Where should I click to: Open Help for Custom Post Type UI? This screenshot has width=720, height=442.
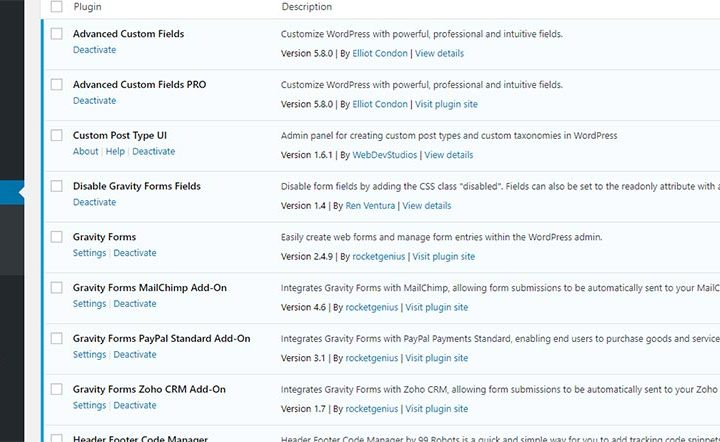pyautogui.click(x=115, y=151)
